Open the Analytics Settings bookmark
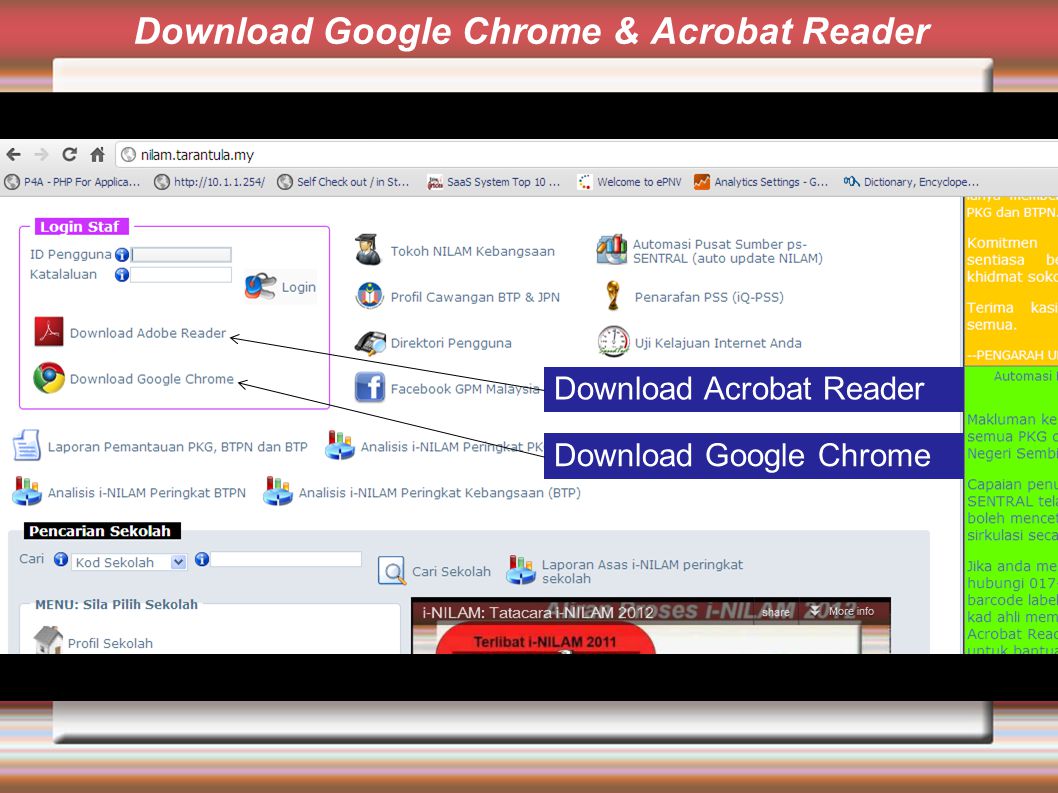This screenshot has width=1058, height=793. tap(761, 182)
